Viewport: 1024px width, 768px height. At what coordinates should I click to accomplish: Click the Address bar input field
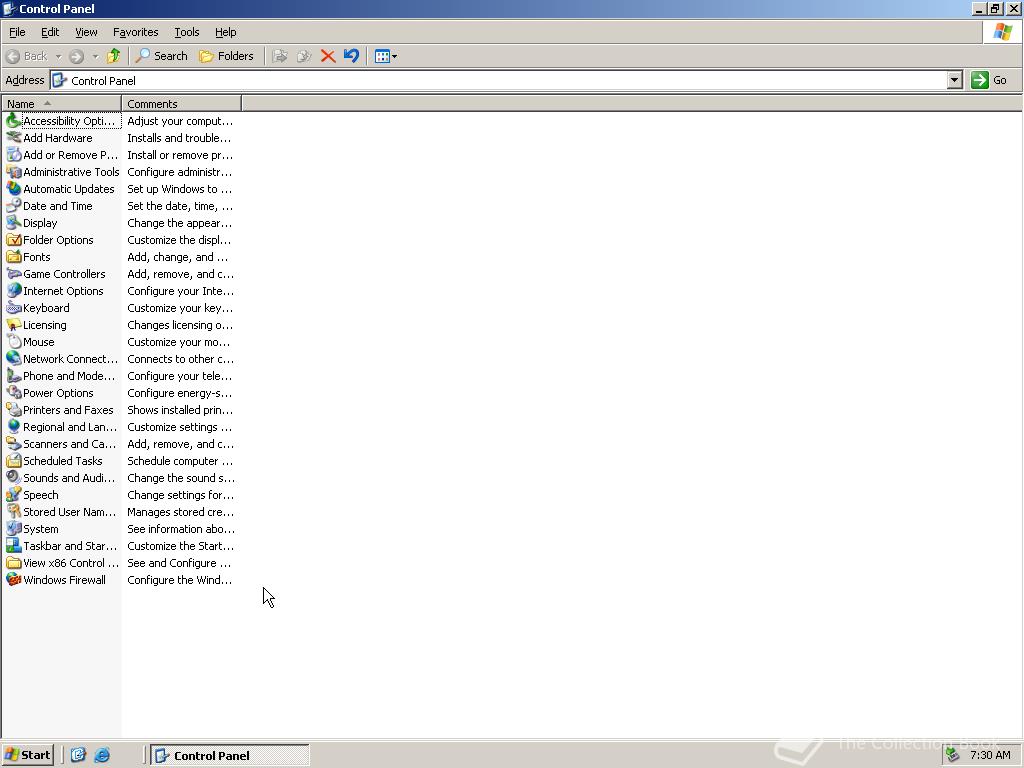pos(499,80)
